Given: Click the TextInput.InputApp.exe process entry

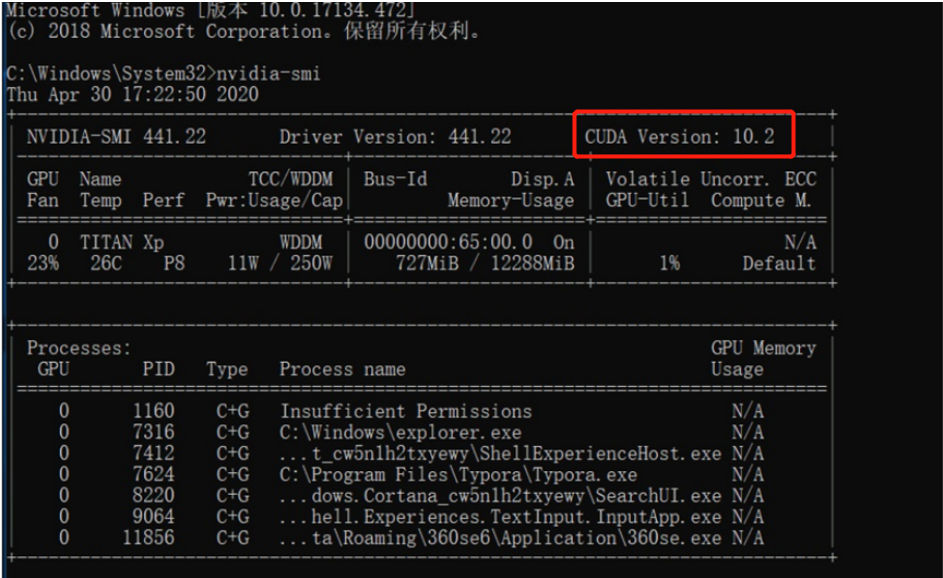Looking at the screenshot, I should tap(500, 517).
